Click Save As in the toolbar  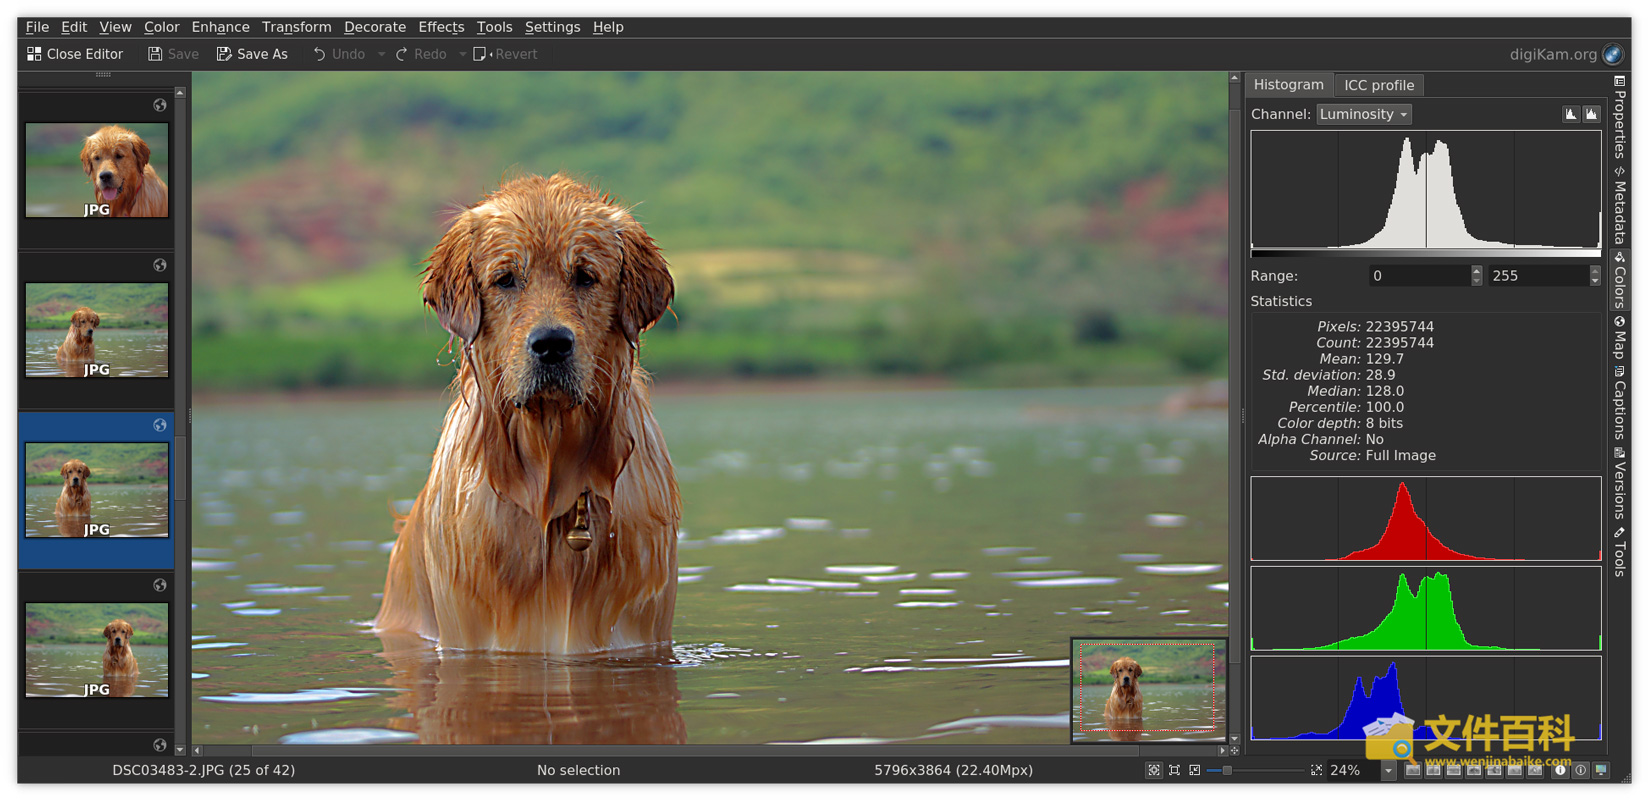coord(252,54)
